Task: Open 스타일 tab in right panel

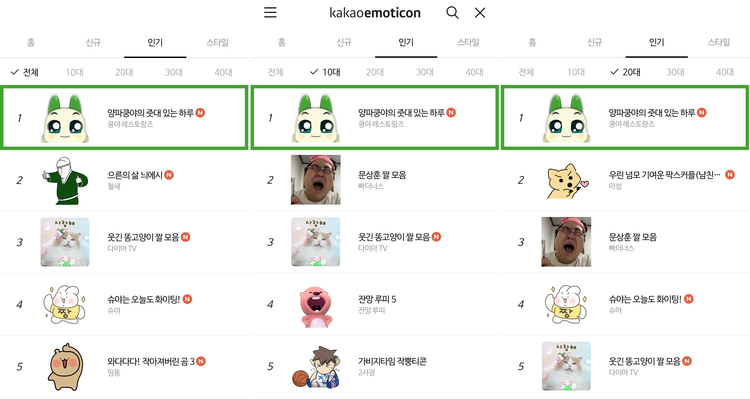Action: [719, 43]
